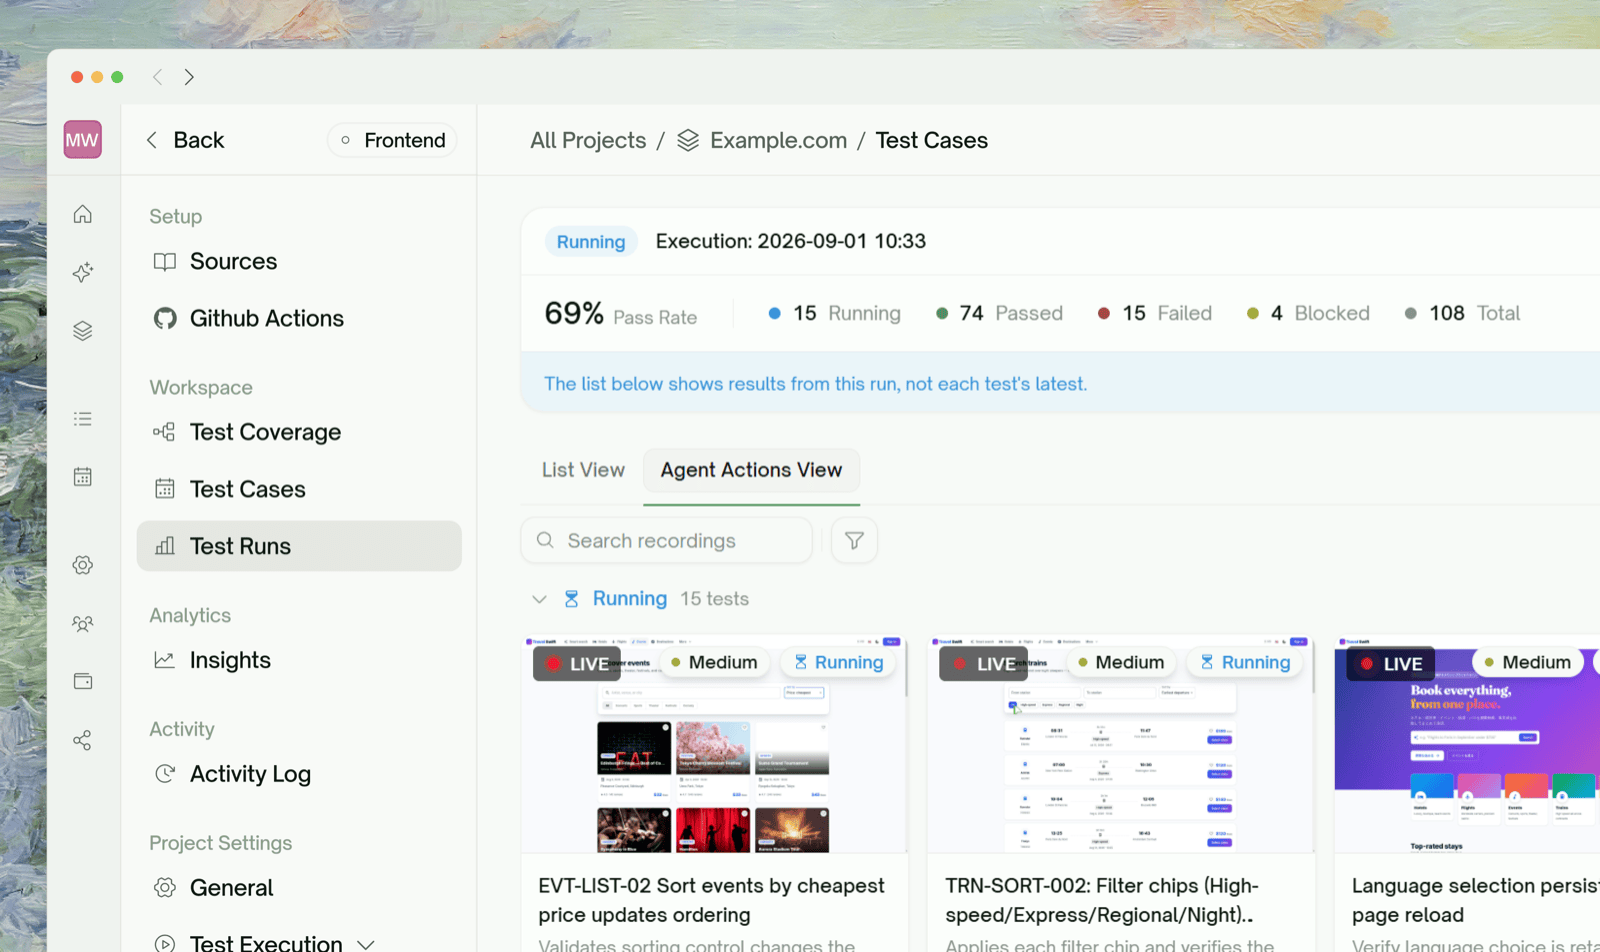Click the layers icon beside Example.com
Screen dimensions: 1600x952
(x=688, y=140)
